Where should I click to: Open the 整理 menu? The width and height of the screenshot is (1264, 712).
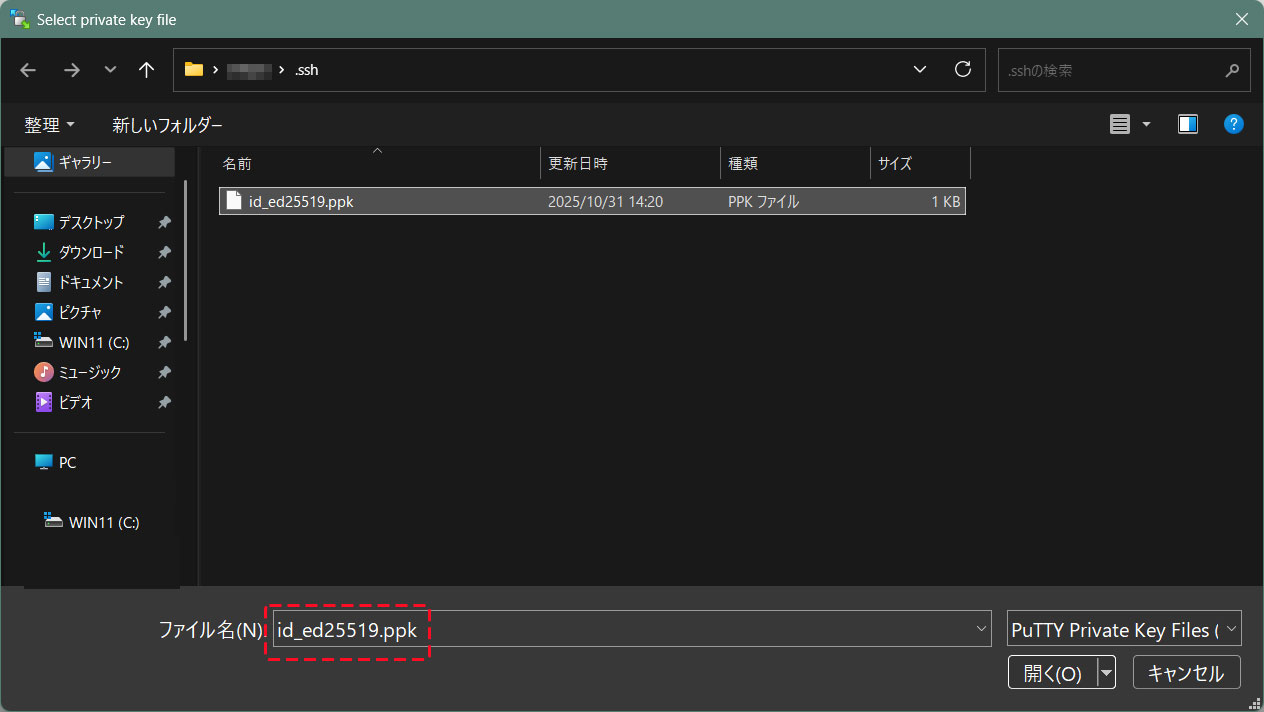49,125
